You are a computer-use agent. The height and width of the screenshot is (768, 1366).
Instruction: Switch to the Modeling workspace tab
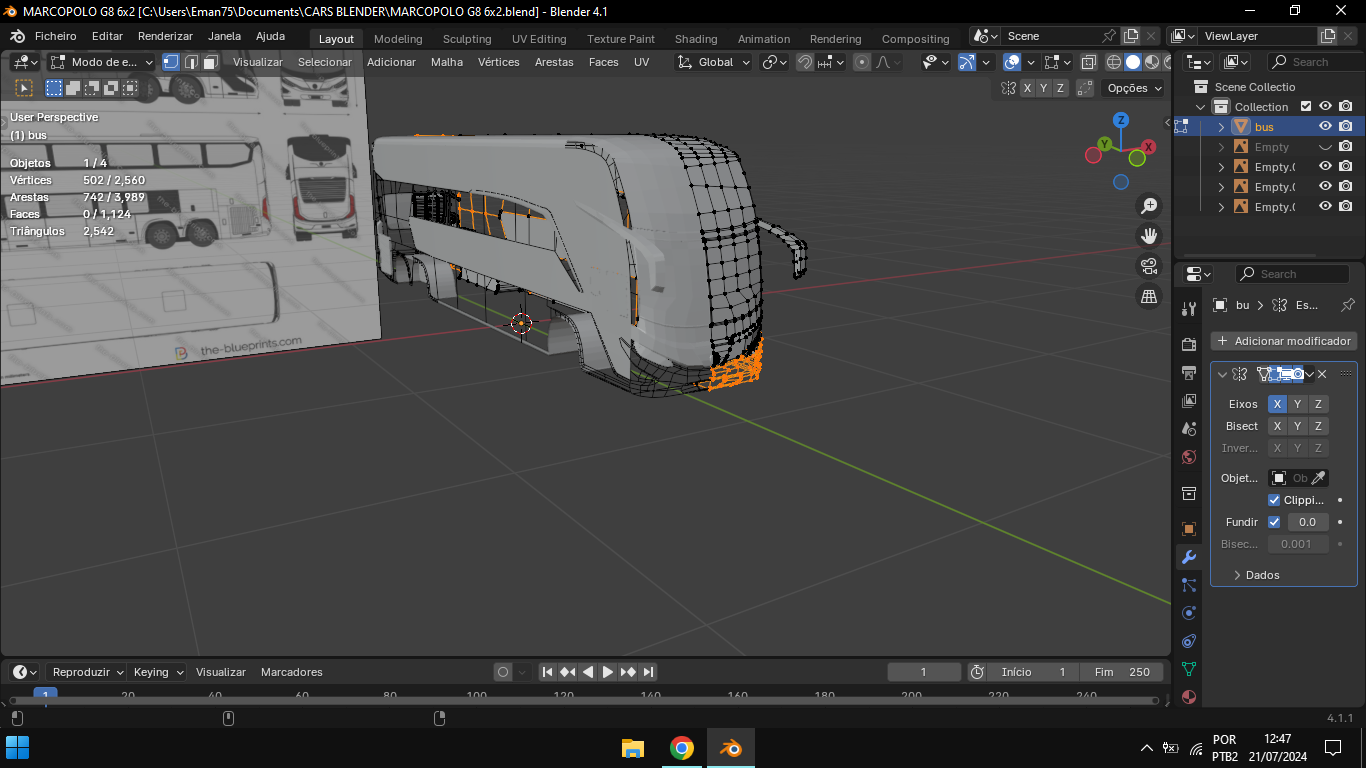398,39
